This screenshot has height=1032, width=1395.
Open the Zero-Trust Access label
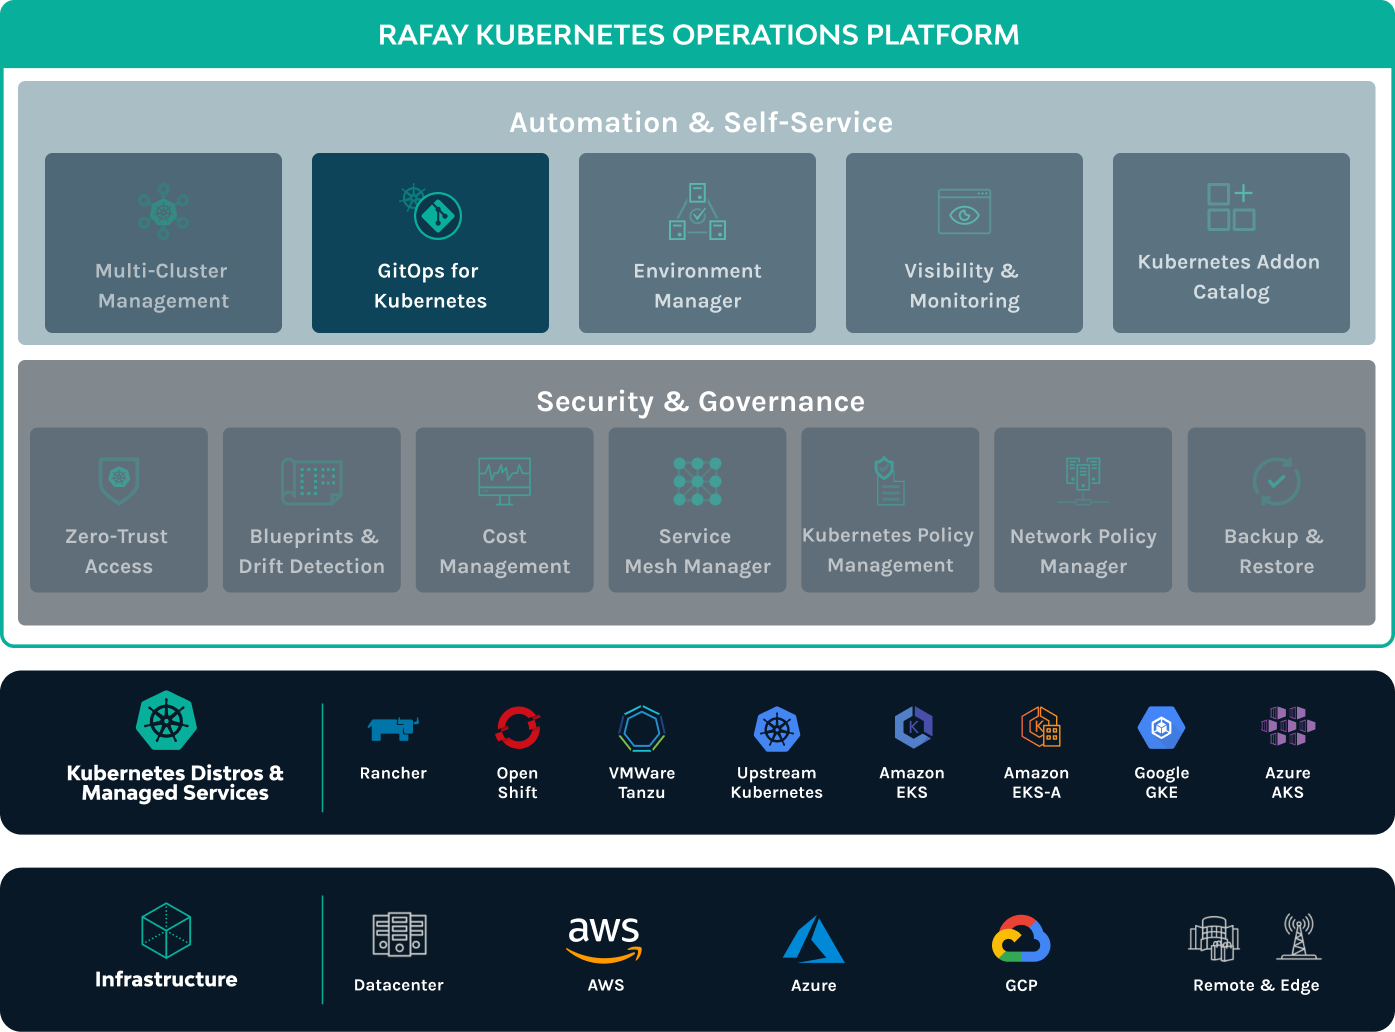[118, 551]
